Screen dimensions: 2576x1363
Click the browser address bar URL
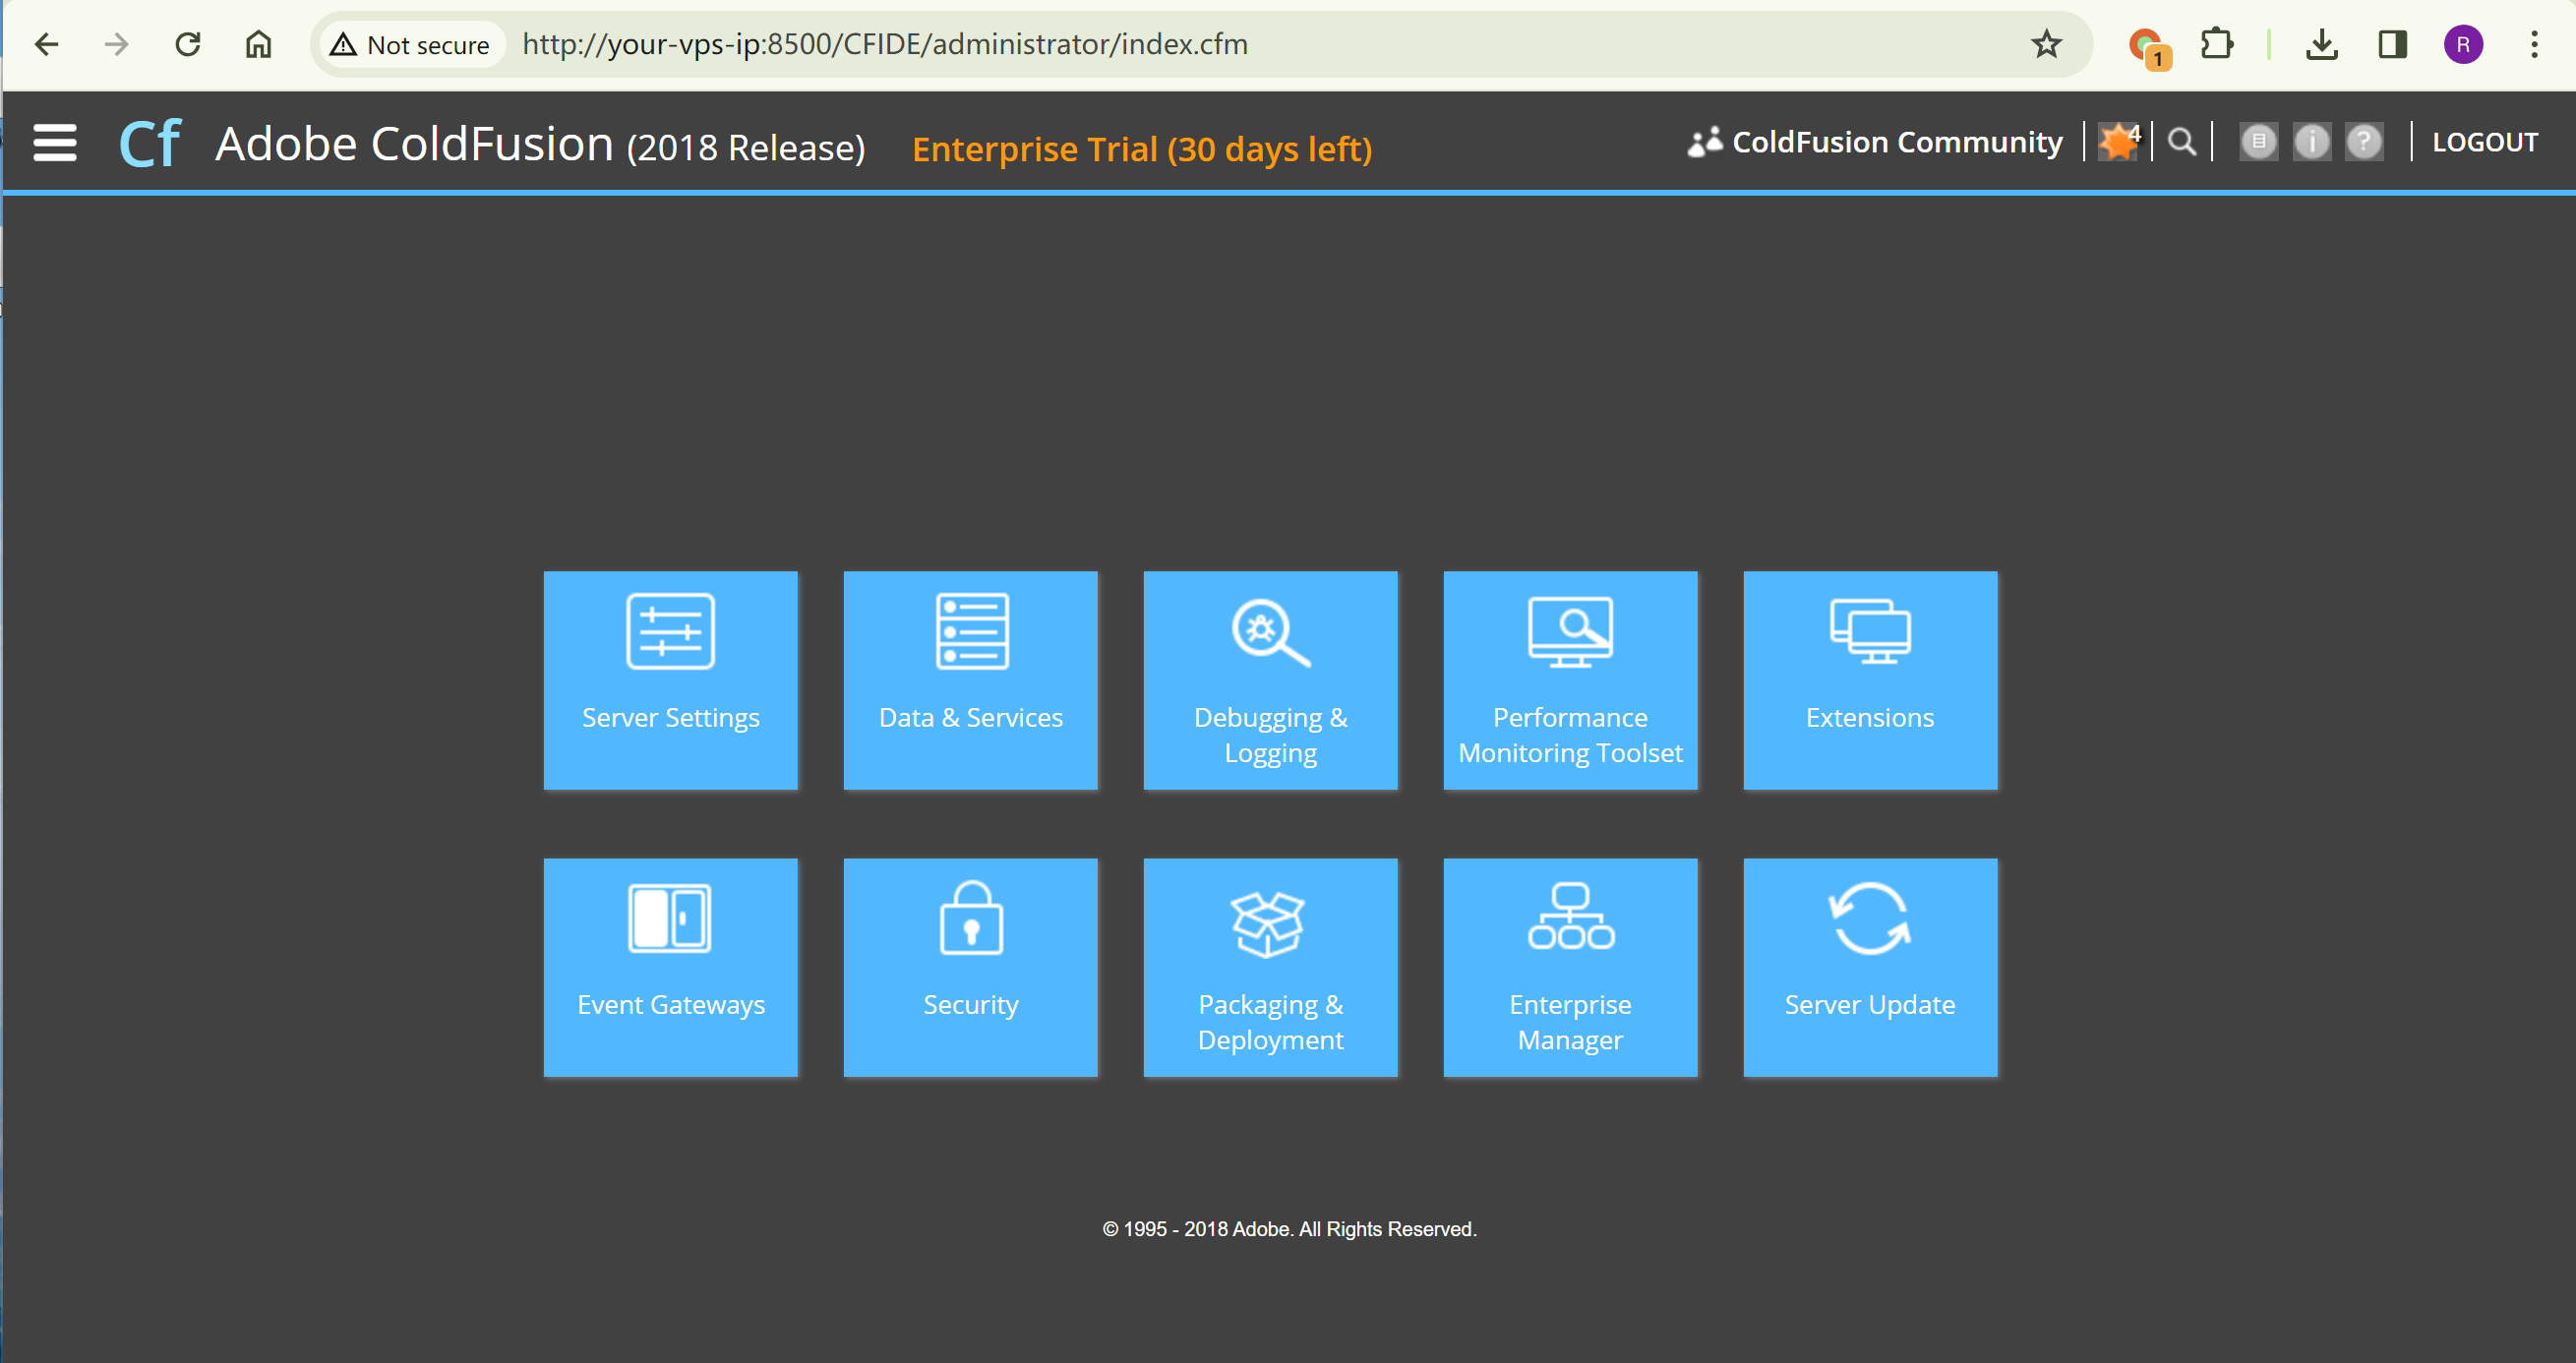pos(884,44)
